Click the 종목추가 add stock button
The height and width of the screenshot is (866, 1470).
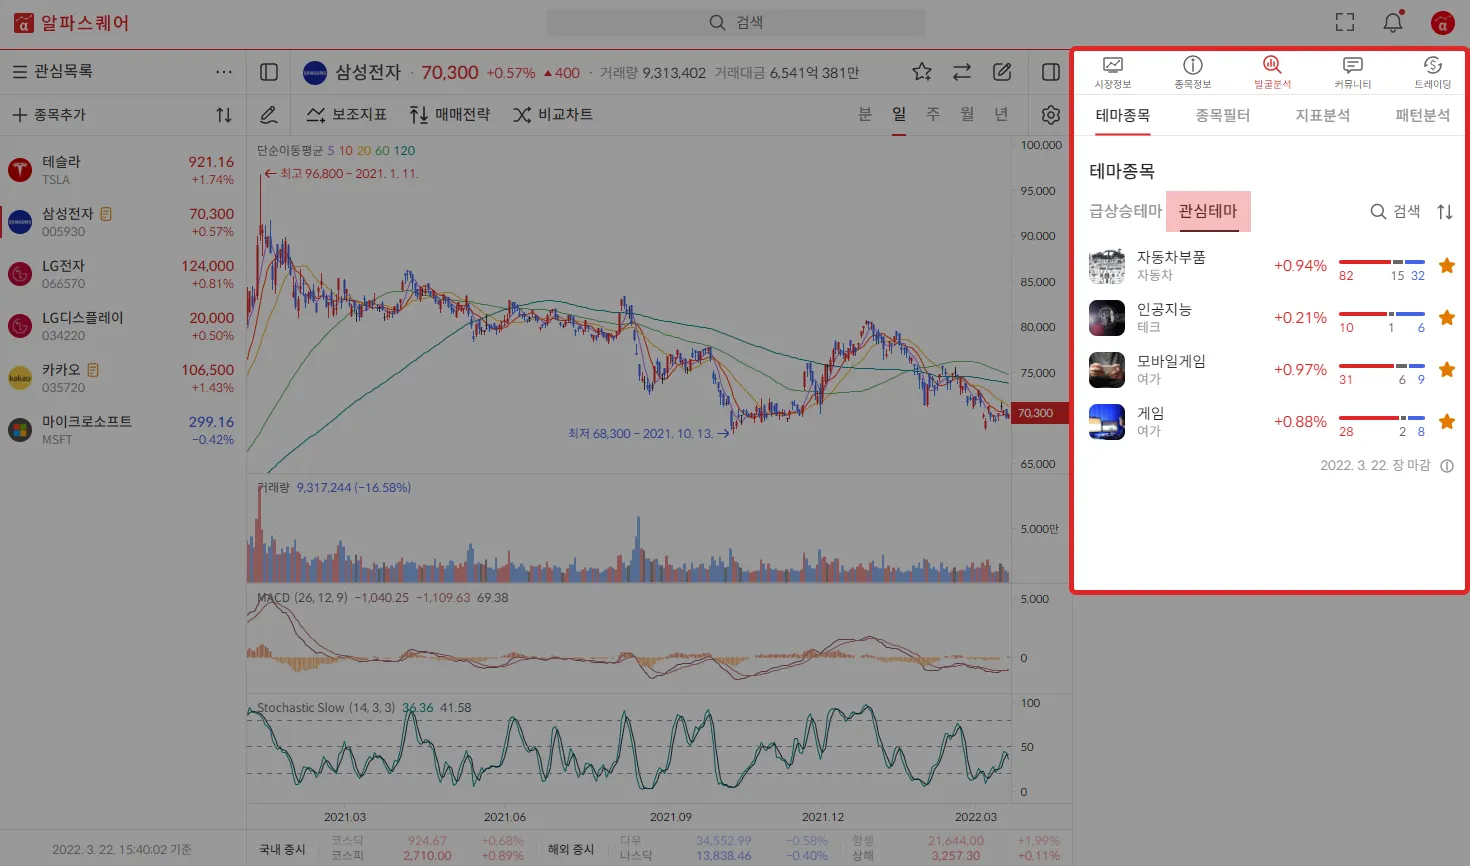pos(49,115)
